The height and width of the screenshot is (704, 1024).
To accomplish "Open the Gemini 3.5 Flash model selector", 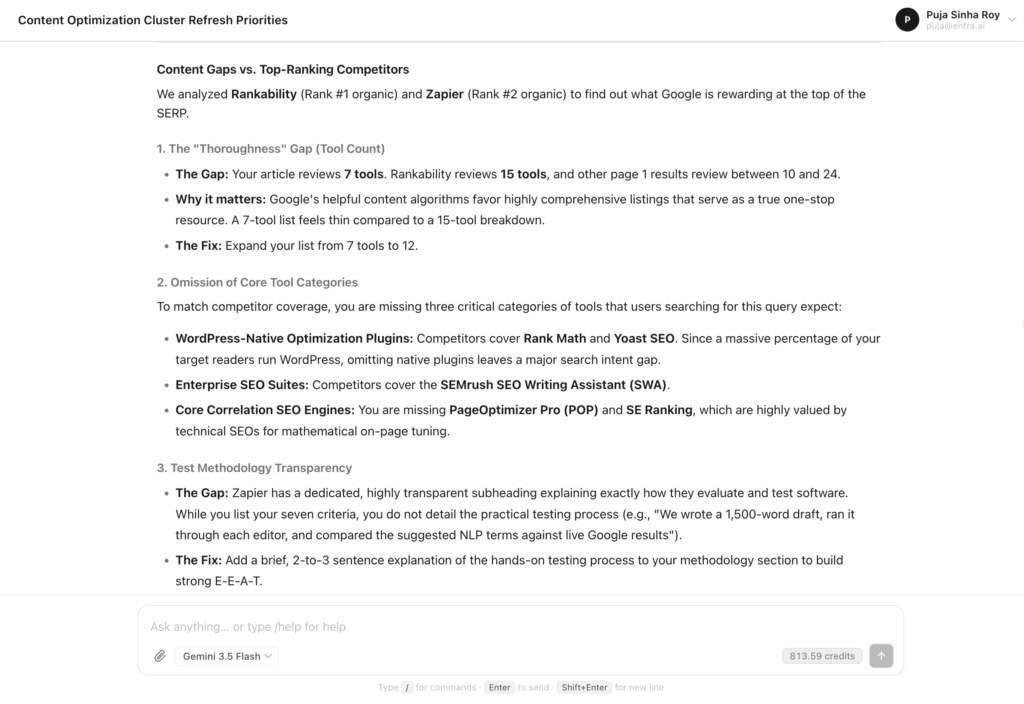I will [226, 656].
